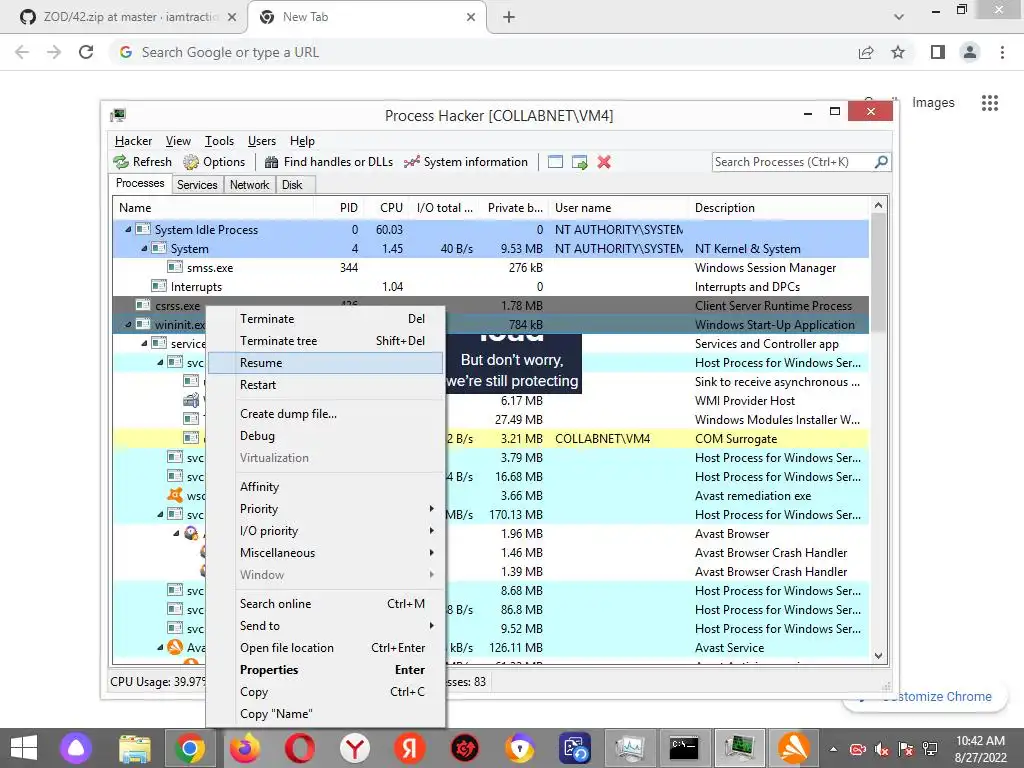Click the WMI Provider Host row icon

[191, 400]
